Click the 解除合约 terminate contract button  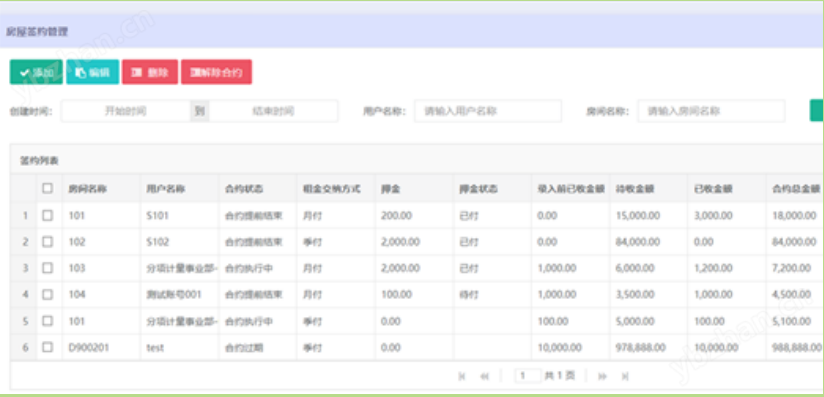(217, 72)
